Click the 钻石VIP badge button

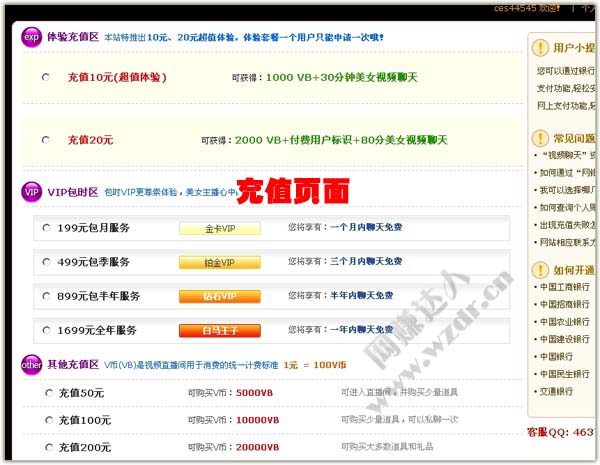click(220, 296)
